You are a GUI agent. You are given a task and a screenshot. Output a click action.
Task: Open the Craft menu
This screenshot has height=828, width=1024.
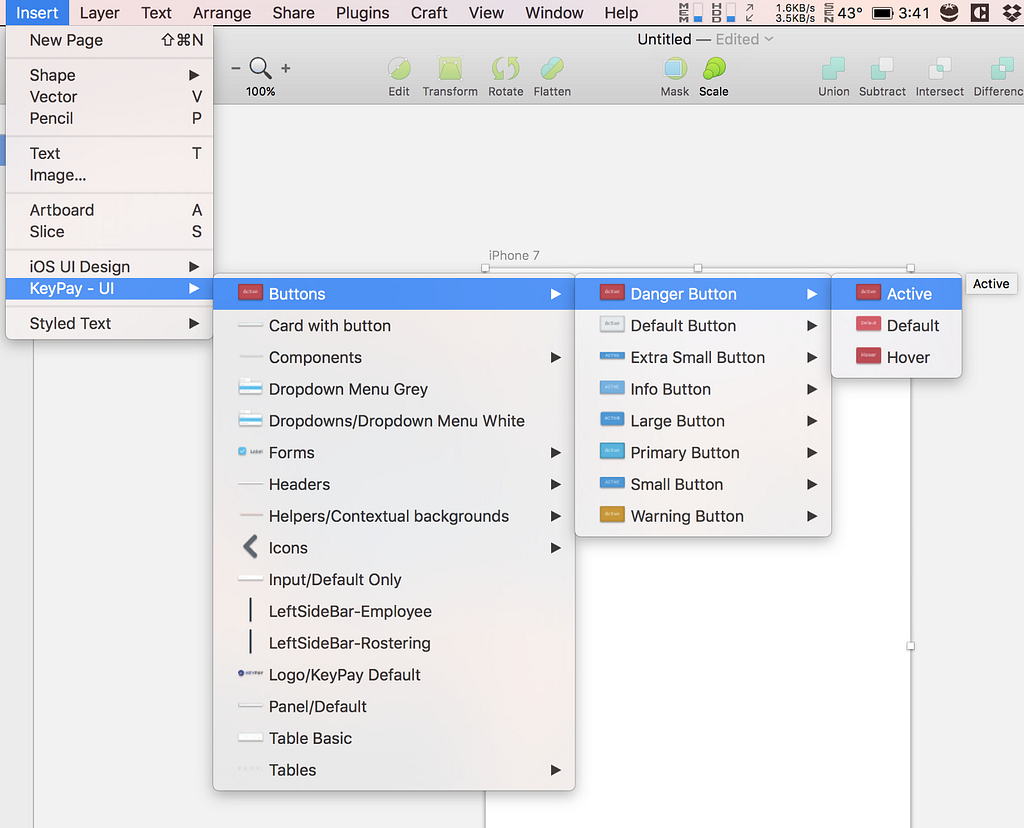tap(429, 12)
